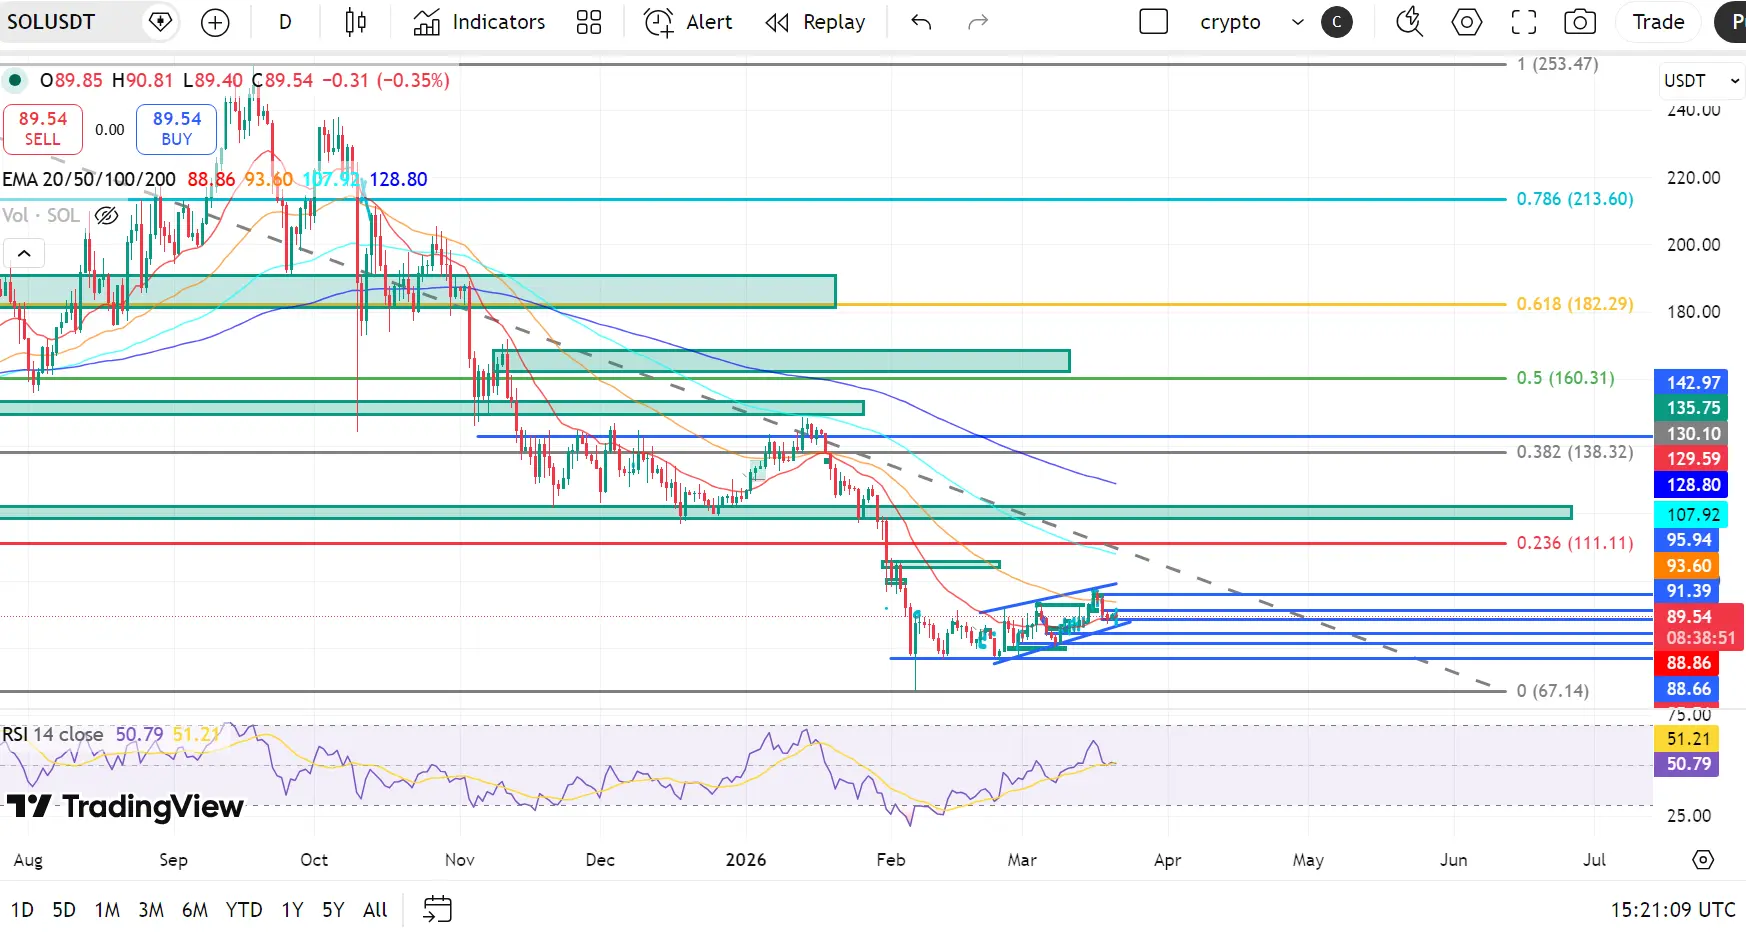Expand the crypto layout dropdown arrow
1746x933 pixels.
[x=1298, y=22]
